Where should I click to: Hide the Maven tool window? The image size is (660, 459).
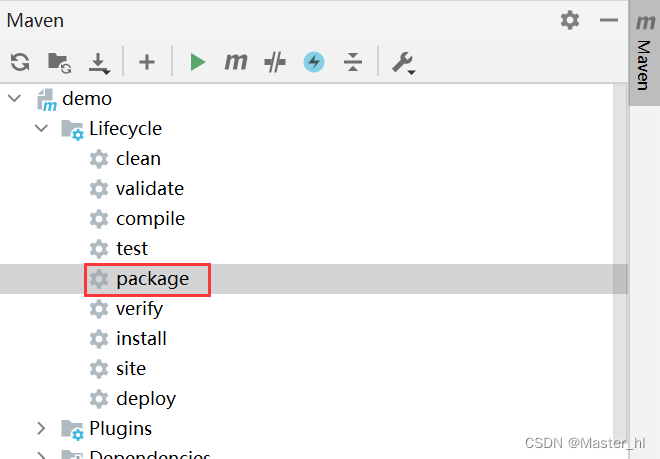[609, 20]
